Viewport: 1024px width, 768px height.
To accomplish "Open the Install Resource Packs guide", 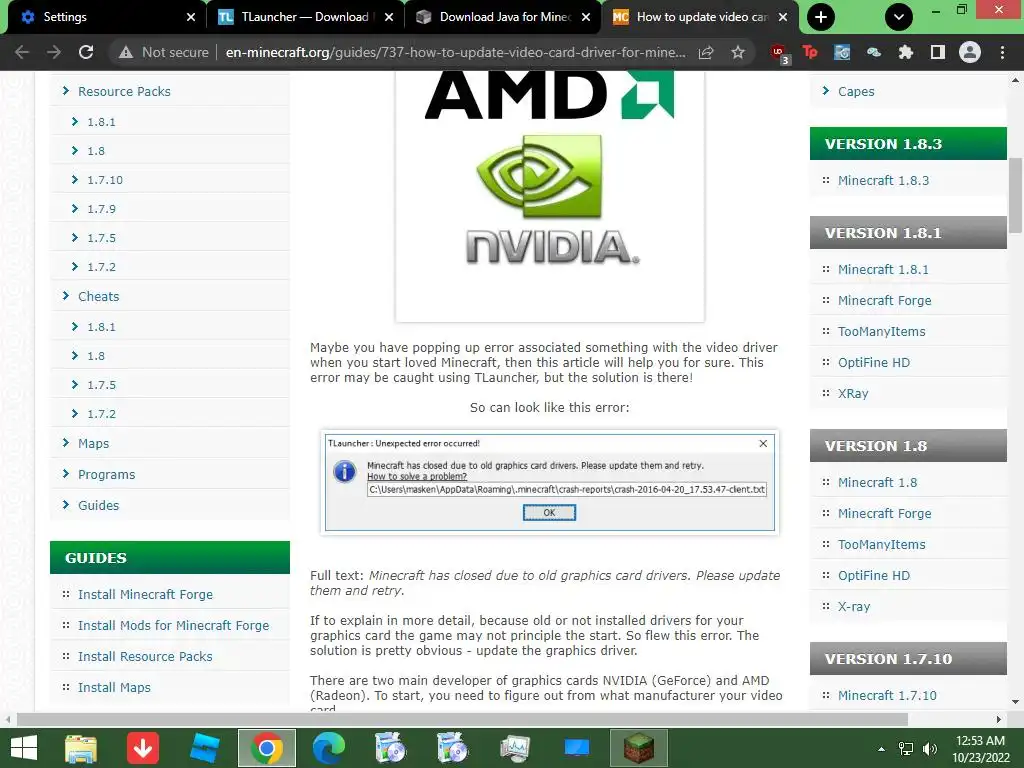I will tap(145, 656).
